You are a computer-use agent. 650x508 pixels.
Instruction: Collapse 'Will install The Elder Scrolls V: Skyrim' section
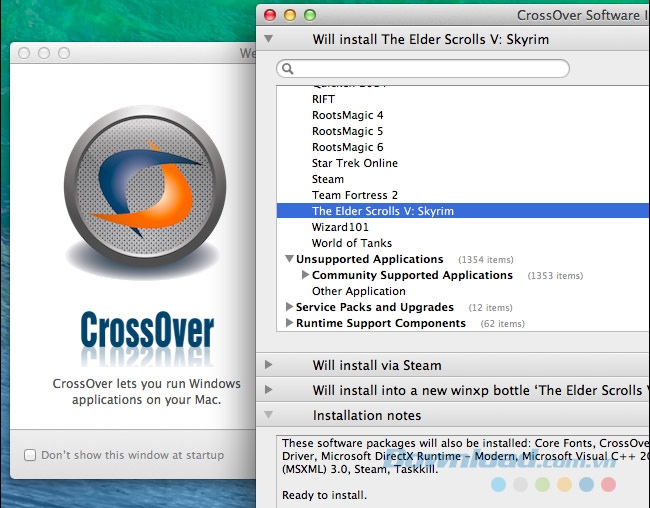(x=269, y=39)
